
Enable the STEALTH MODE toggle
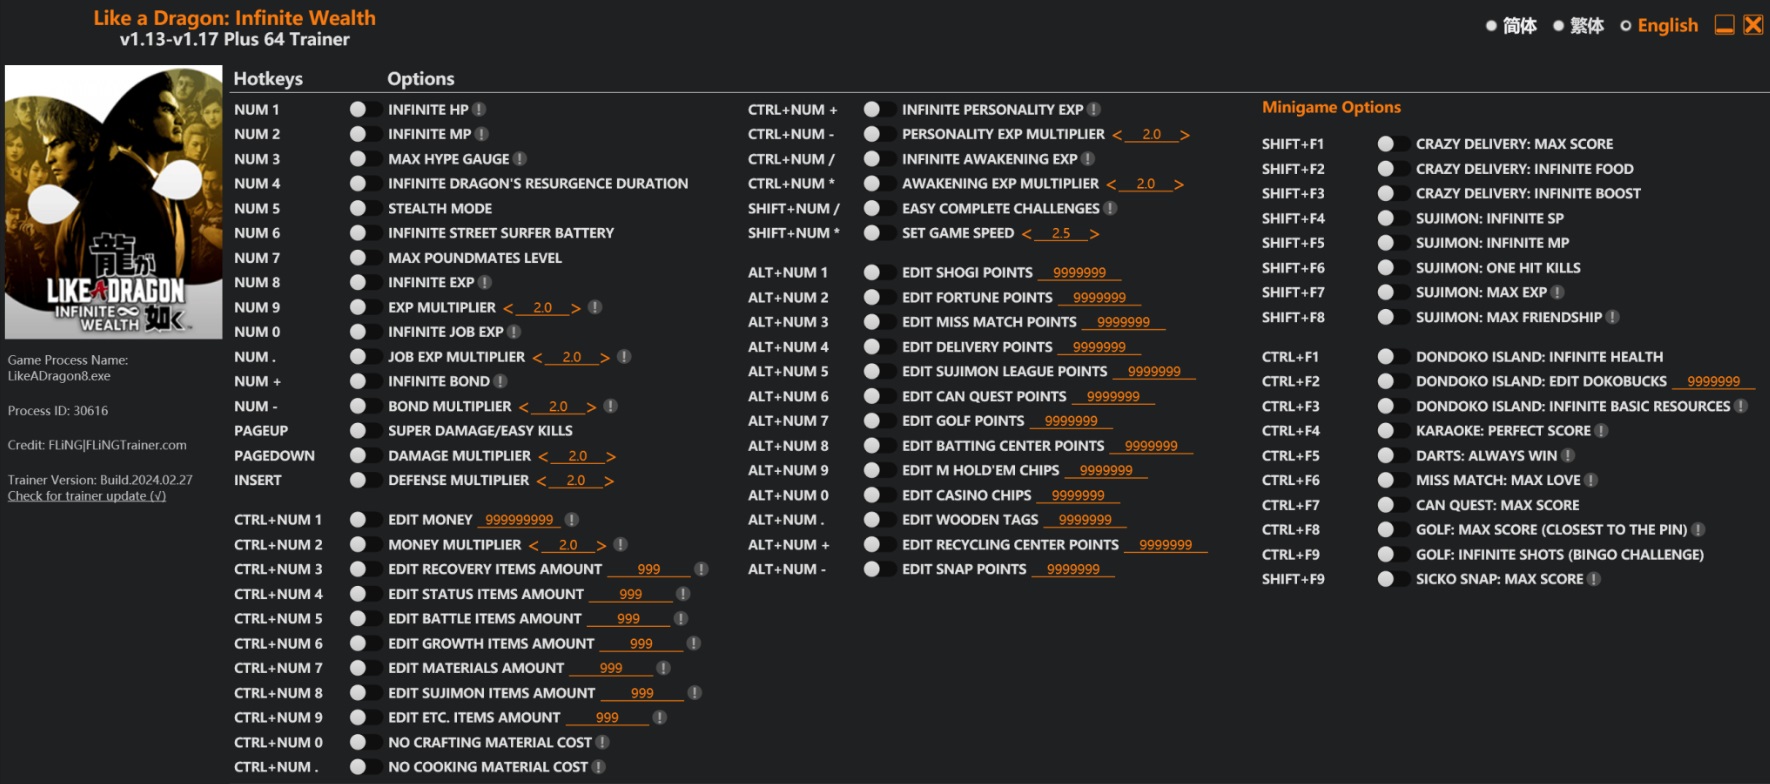[x=364, y=209]
